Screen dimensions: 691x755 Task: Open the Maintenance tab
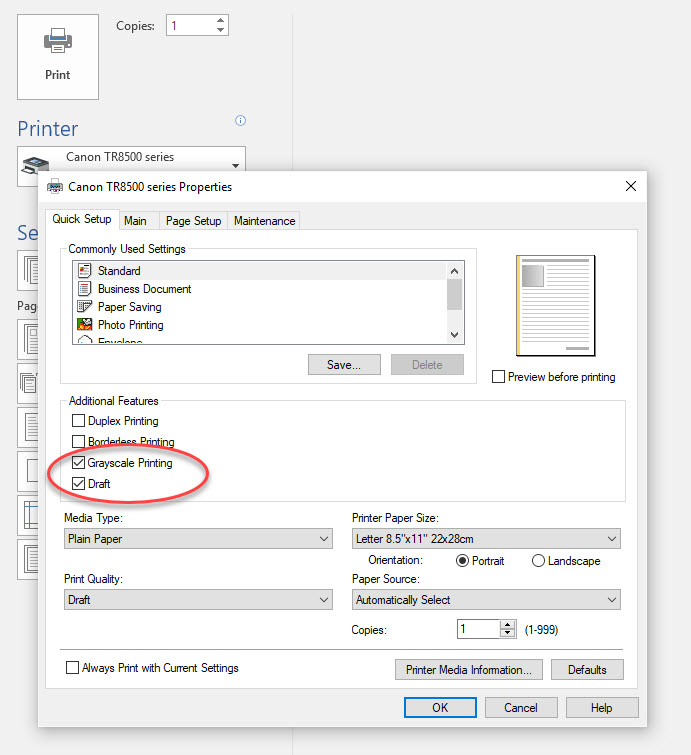tap(264, 221)
